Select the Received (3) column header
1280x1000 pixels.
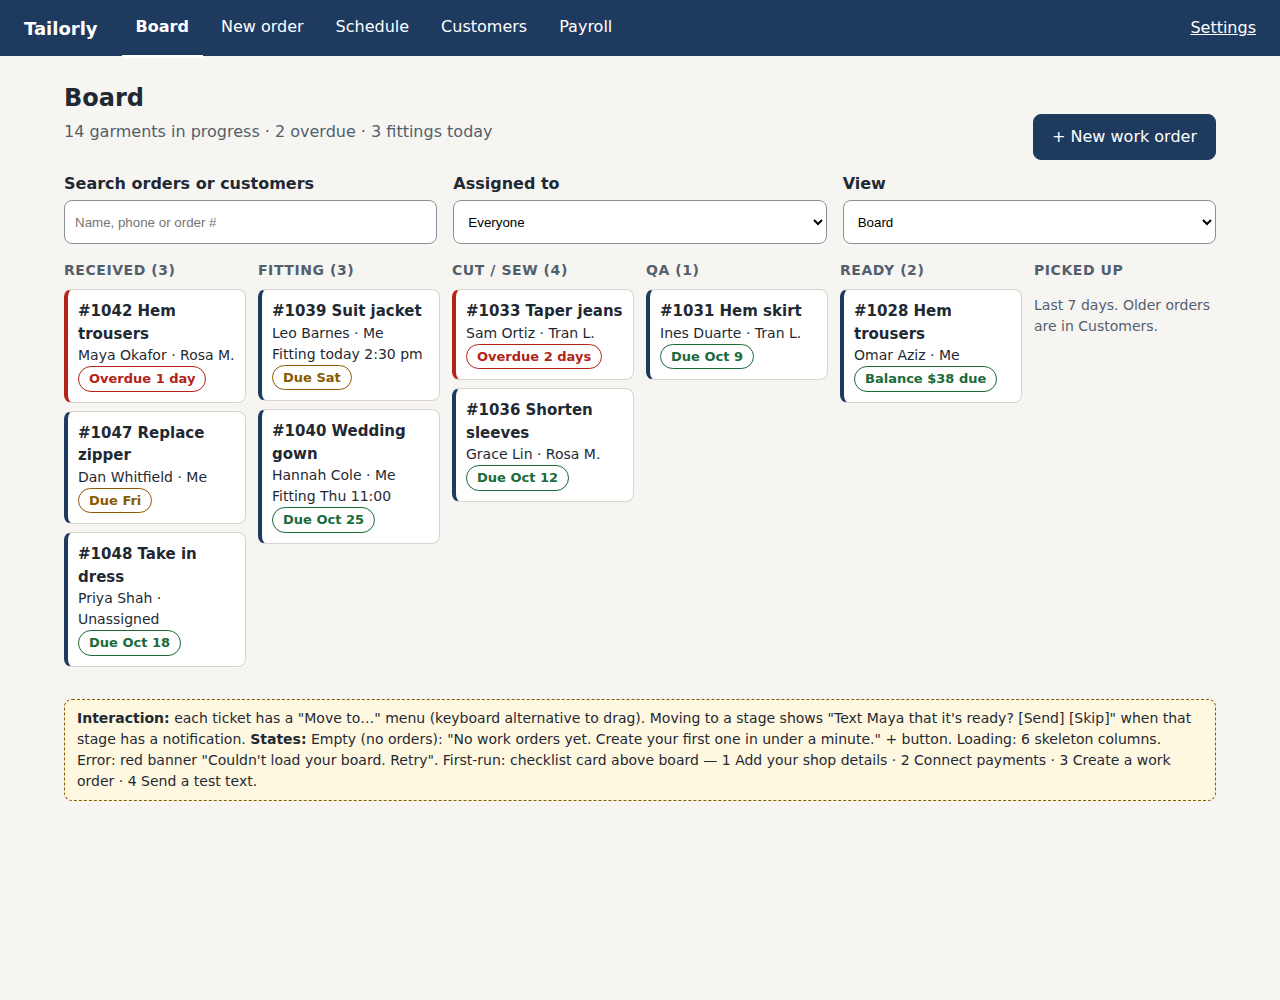[x=120, y=270]
